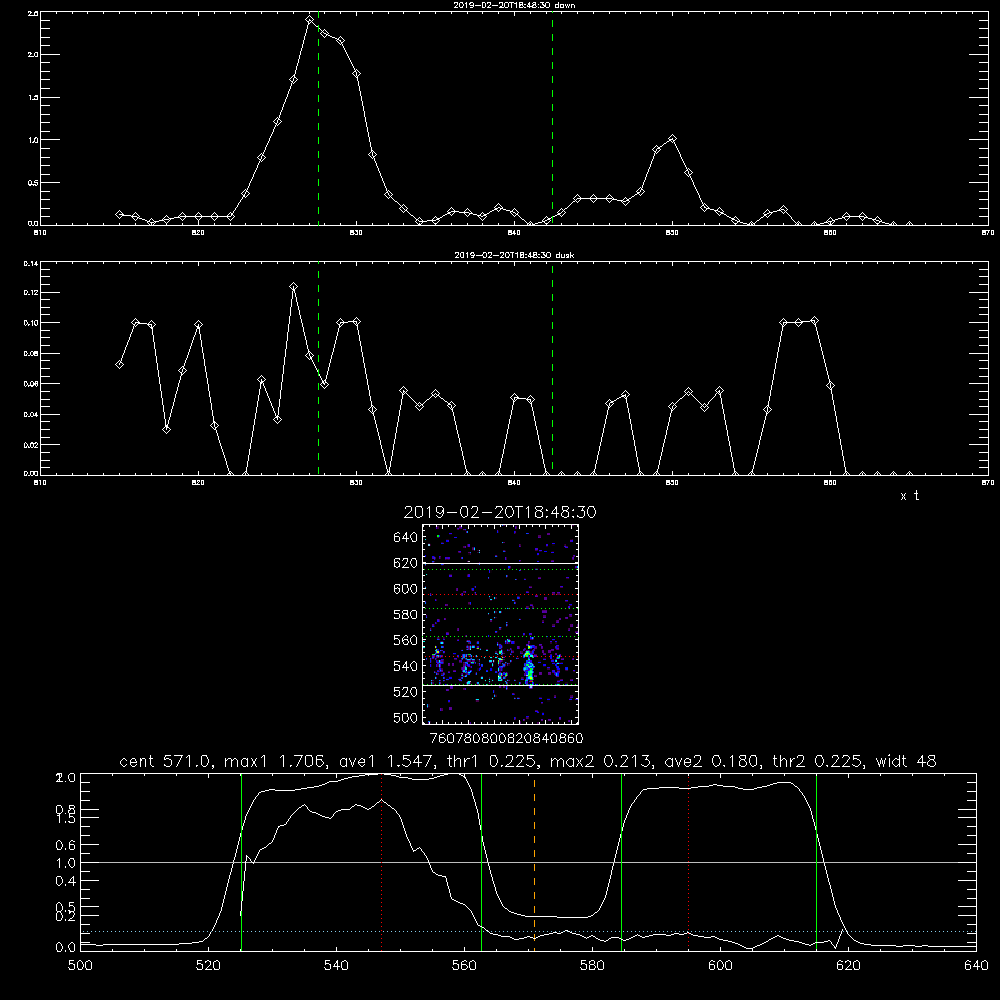
Task: Click the 0.8 label on bottom plot y-axis
Action: pyautogui.click(x=66, y=809)
